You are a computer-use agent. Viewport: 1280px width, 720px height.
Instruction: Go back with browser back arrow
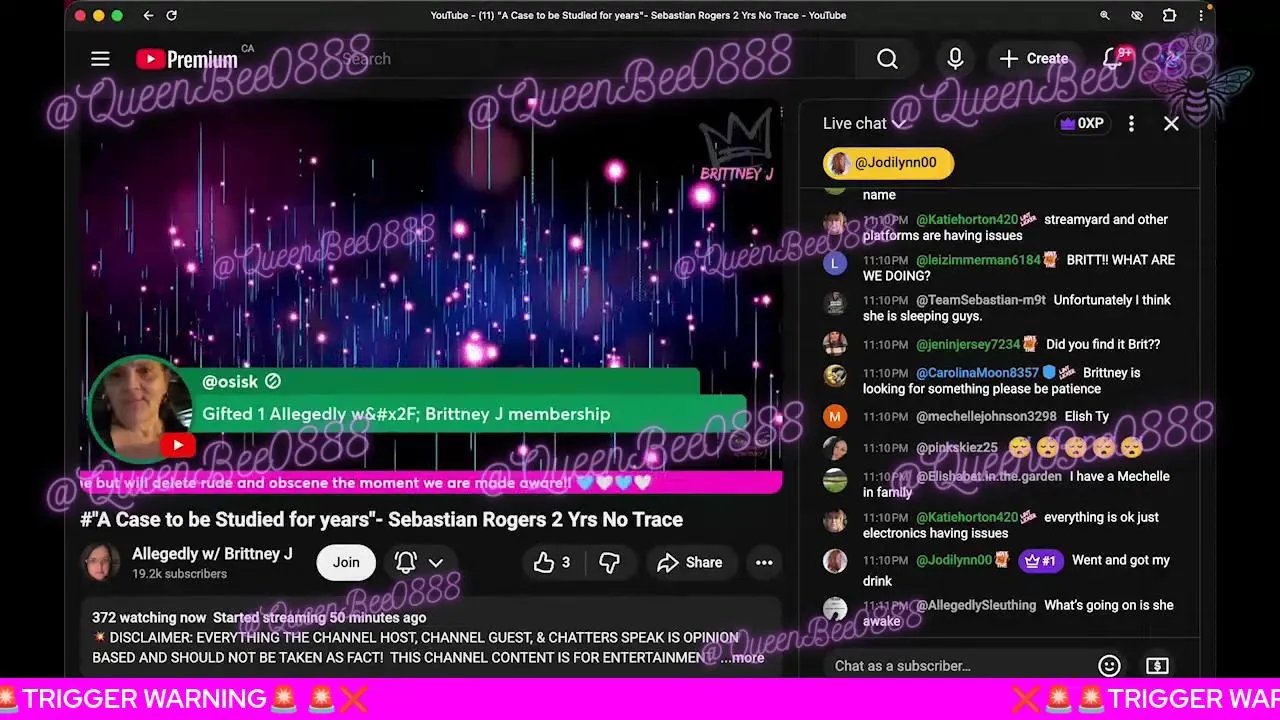148,15
